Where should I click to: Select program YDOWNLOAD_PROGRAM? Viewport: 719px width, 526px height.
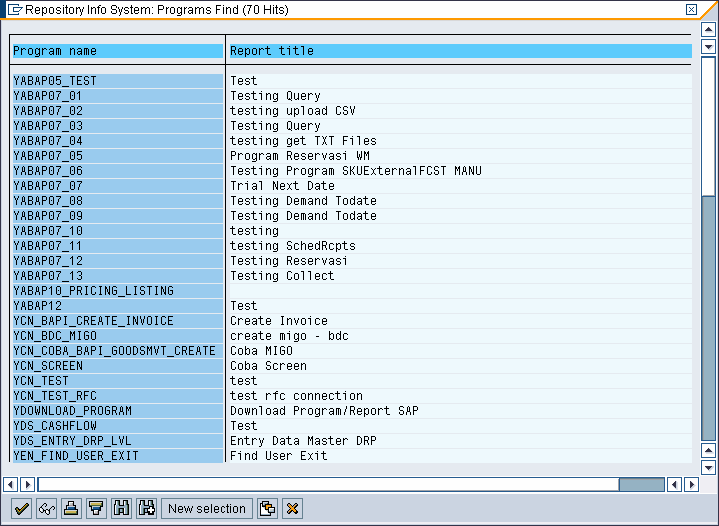118,411
